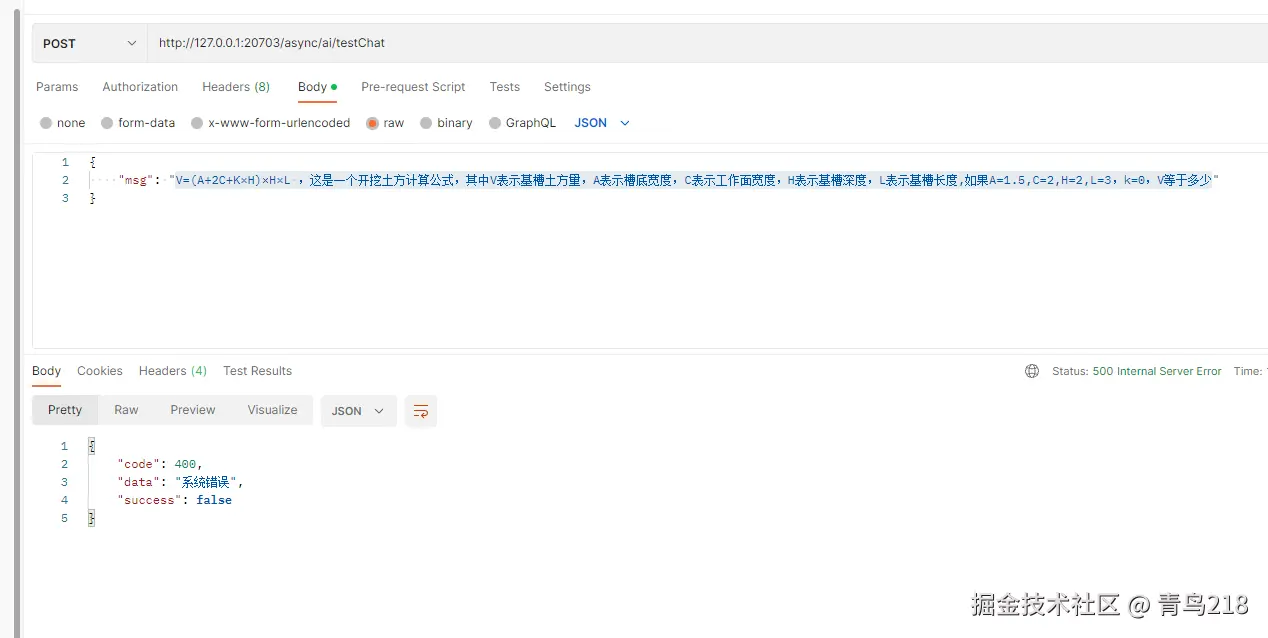Select the binary body type
Image resolution: width=1268 pixels, height=638 pixels.
click(x=446, y=123)
